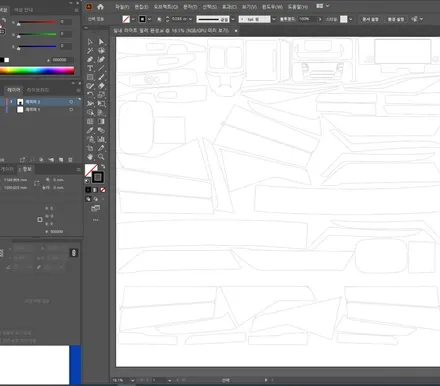
Task: Select the Curvature tool
Action: (101, 59)
